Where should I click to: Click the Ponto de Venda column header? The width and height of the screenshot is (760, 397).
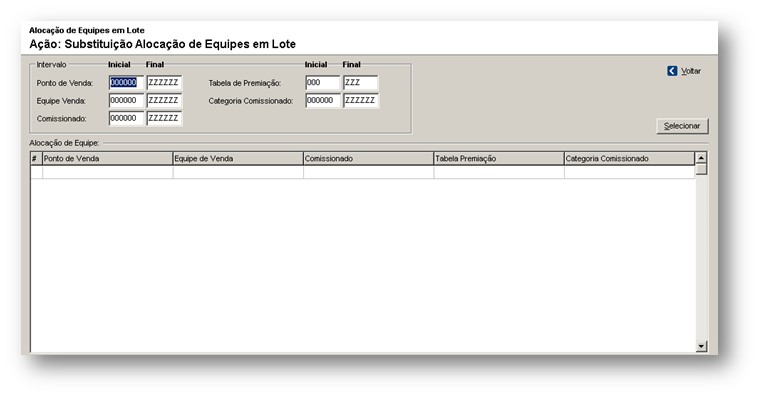[108, 159]
